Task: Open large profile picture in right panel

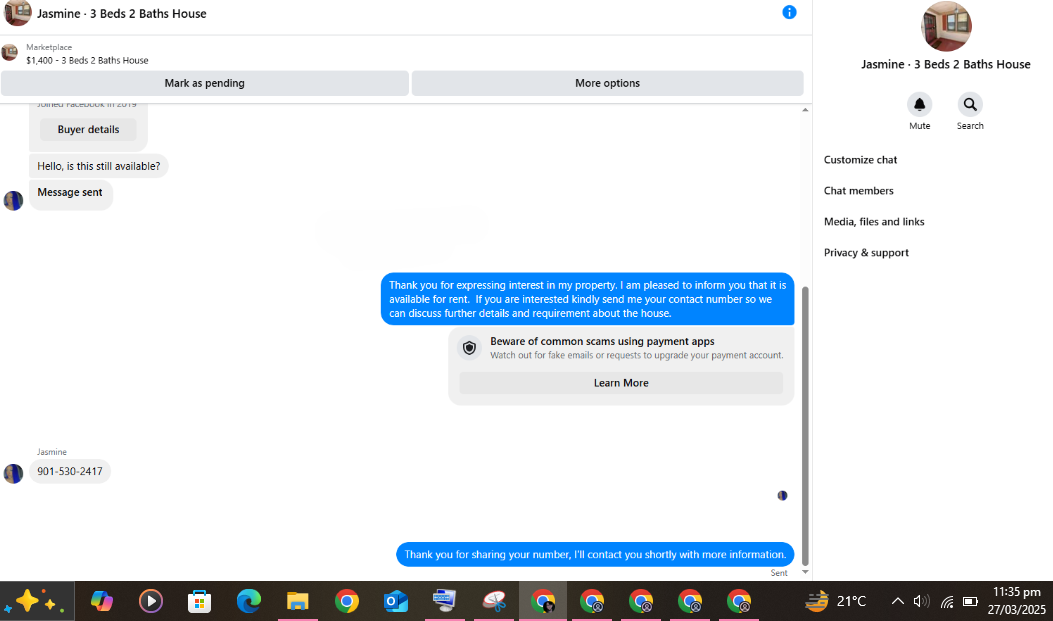Action: (x=946, y=26)
